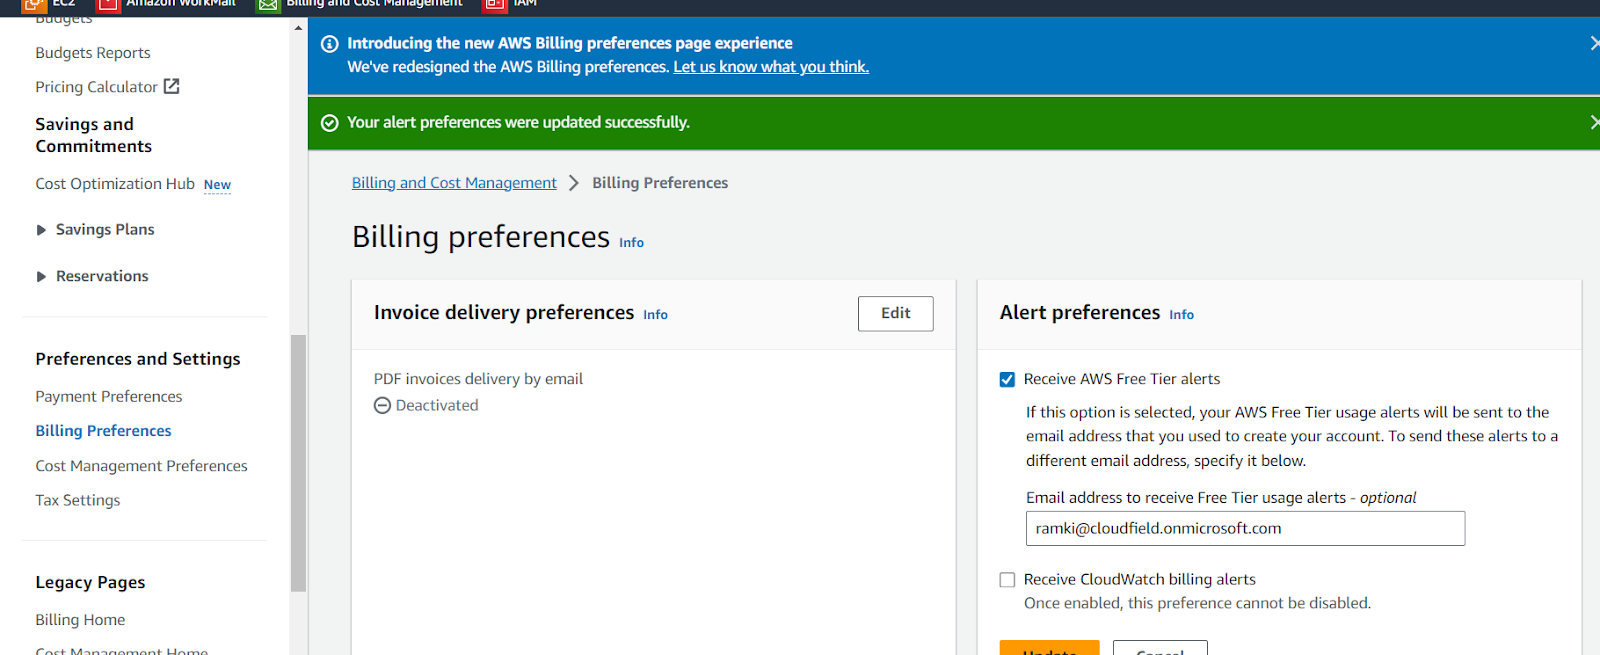
Task: Enable Receive CloudWatch billing alerts checkbox
Action: tap(1007, 580)
